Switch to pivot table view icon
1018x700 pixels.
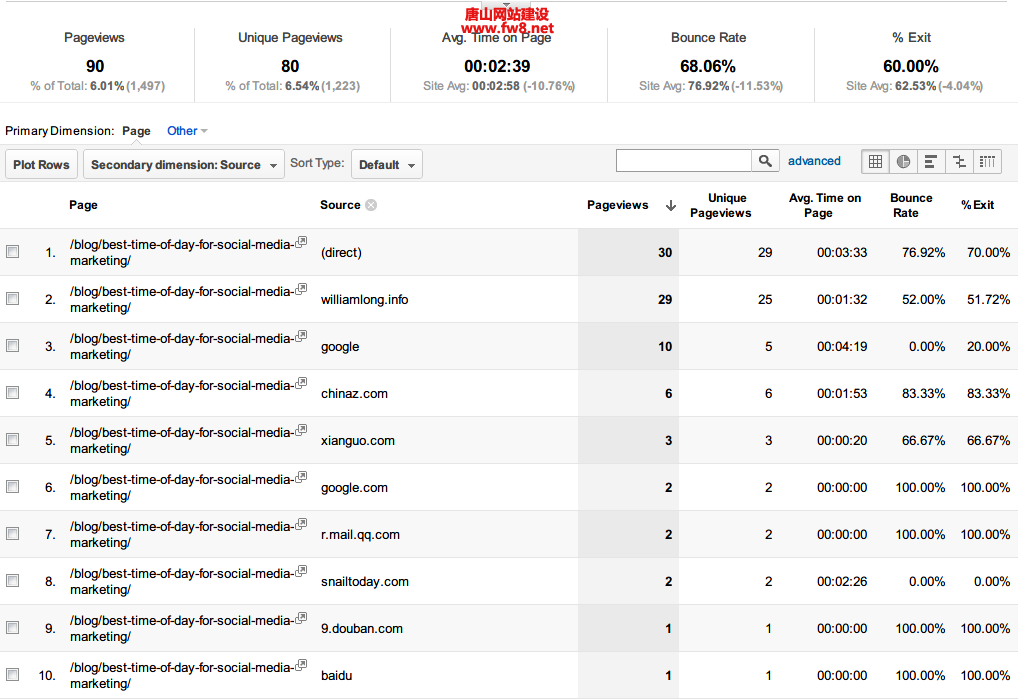click(x=987, y=162)
